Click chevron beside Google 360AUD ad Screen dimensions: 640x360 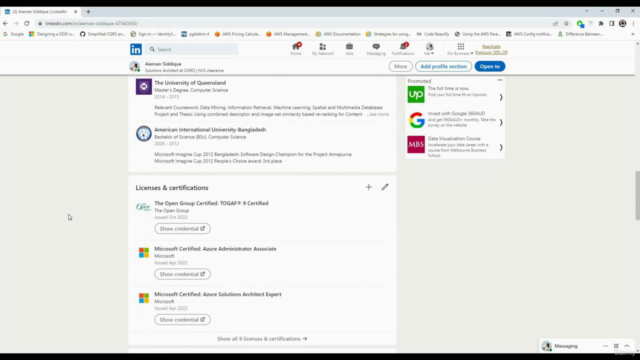click(501, 122)
